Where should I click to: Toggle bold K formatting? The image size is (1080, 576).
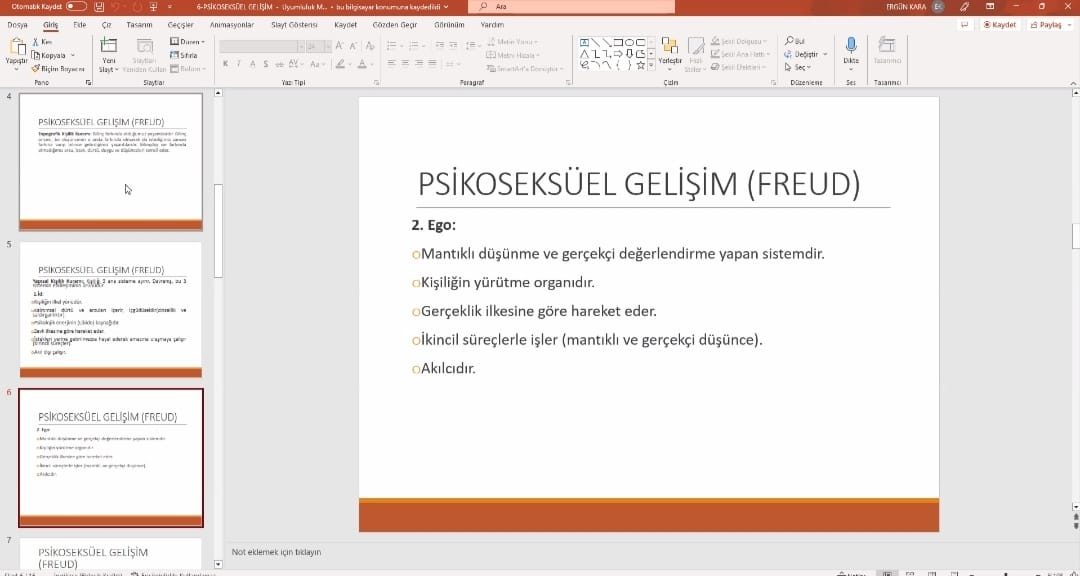(x=225, y=64)
